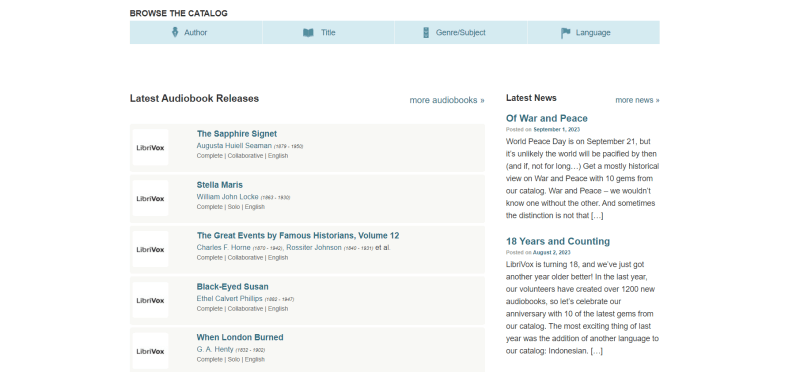Open The Sapphire Signet audiobook
This screenshot has width=800, height=372.
(x=237, y=134)
